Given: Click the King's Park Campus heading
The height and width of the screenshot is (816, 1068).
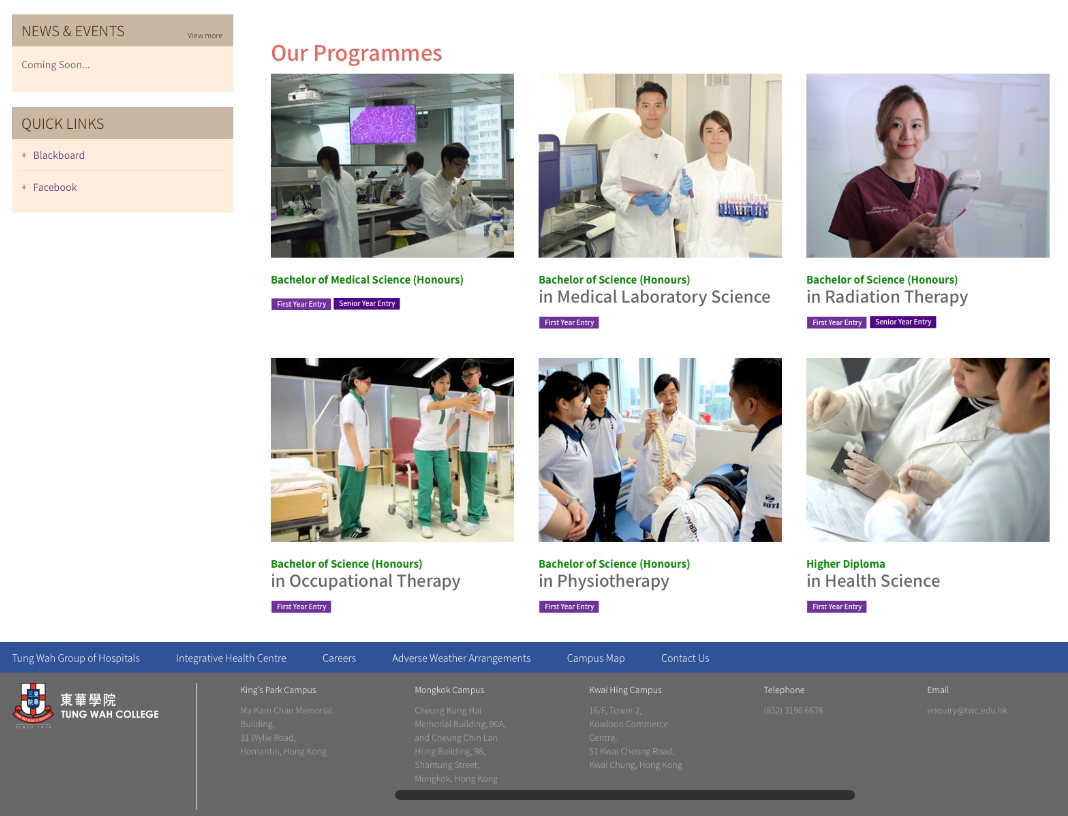Looking at the screenshot, I should coord(278,690).
